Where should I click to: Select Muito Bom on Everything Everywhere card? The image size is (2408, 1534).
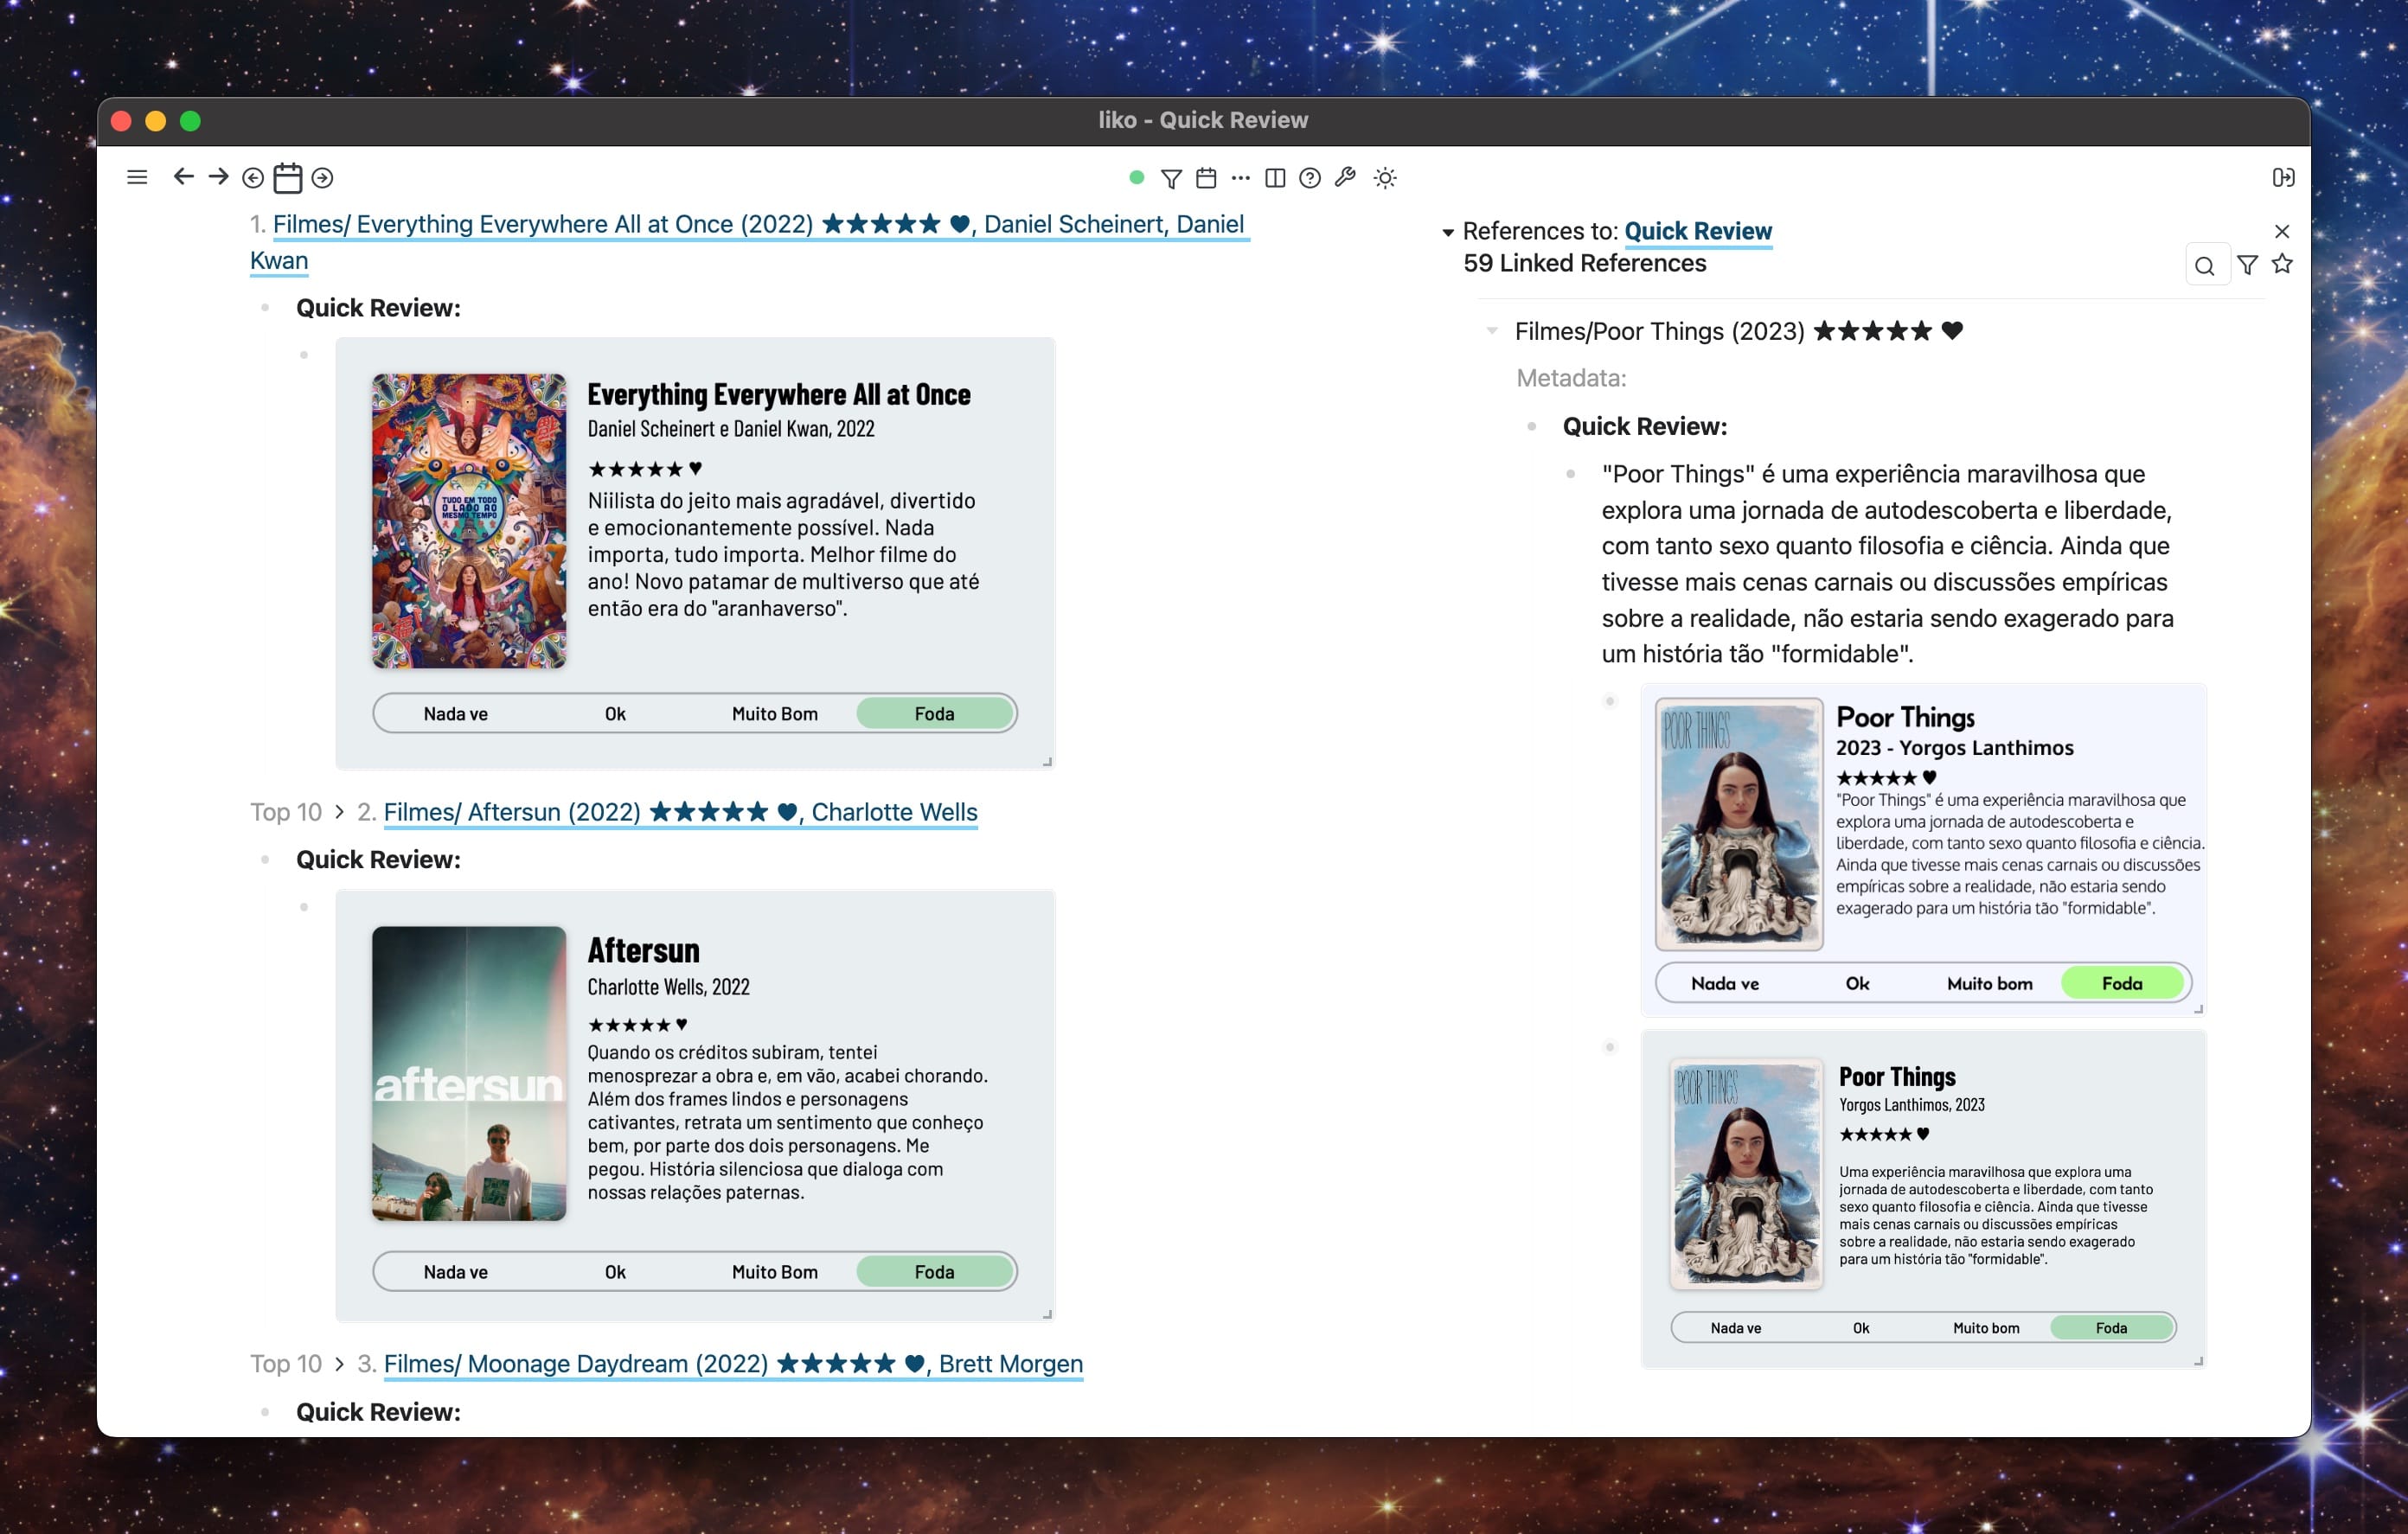(x=775, y=713)
